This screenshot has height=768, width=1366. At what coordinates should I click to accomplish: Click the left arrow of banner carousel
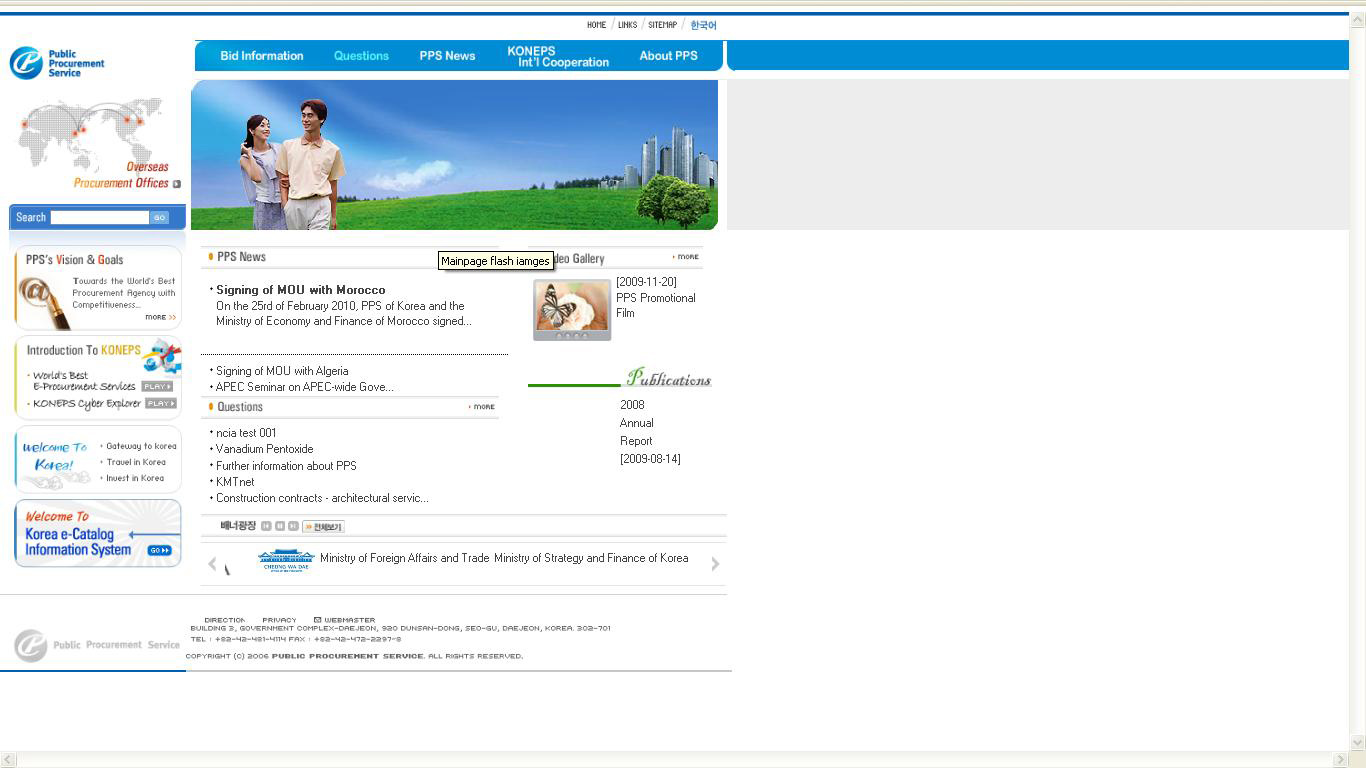[x=212, y=564]
